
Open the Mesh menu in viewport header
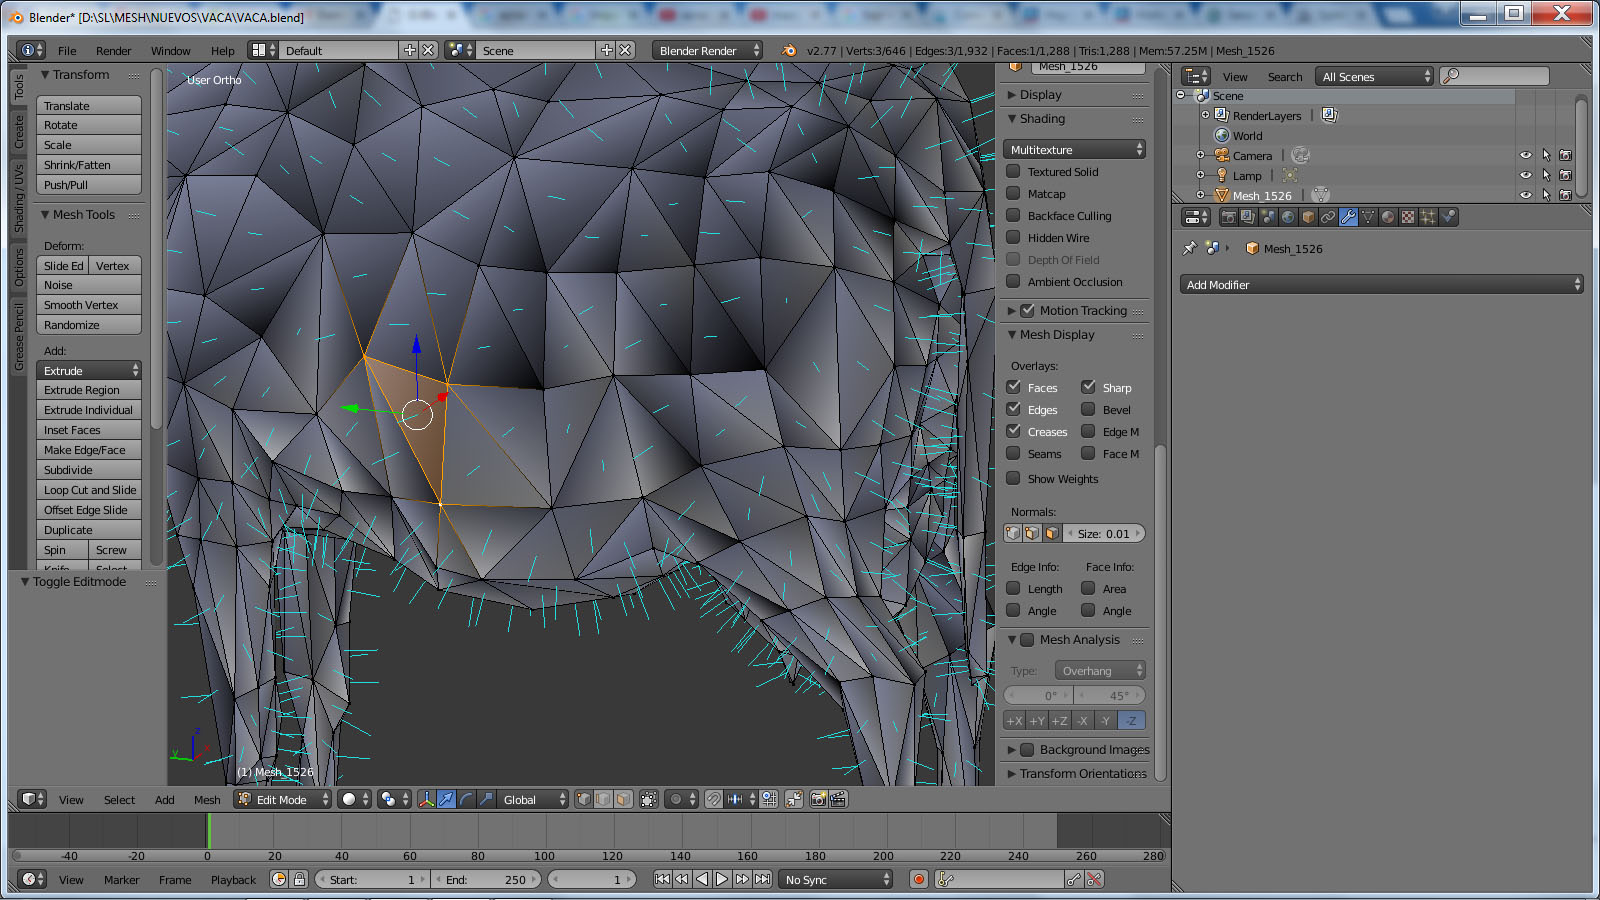[x=207, y=800]
